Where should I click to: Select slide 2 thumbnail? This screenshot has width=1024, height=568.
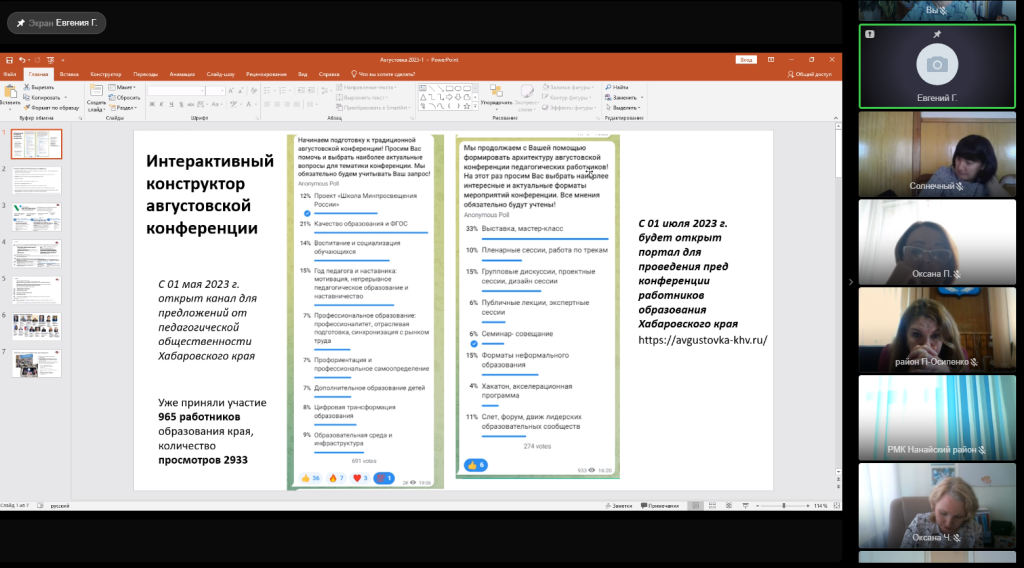37,180
